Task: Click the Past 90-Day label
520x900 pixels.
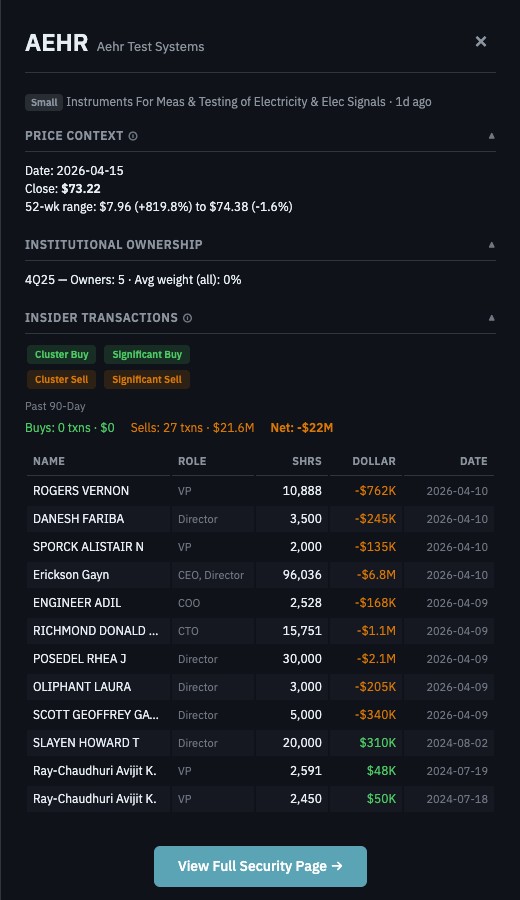Action: click(55, 406)
